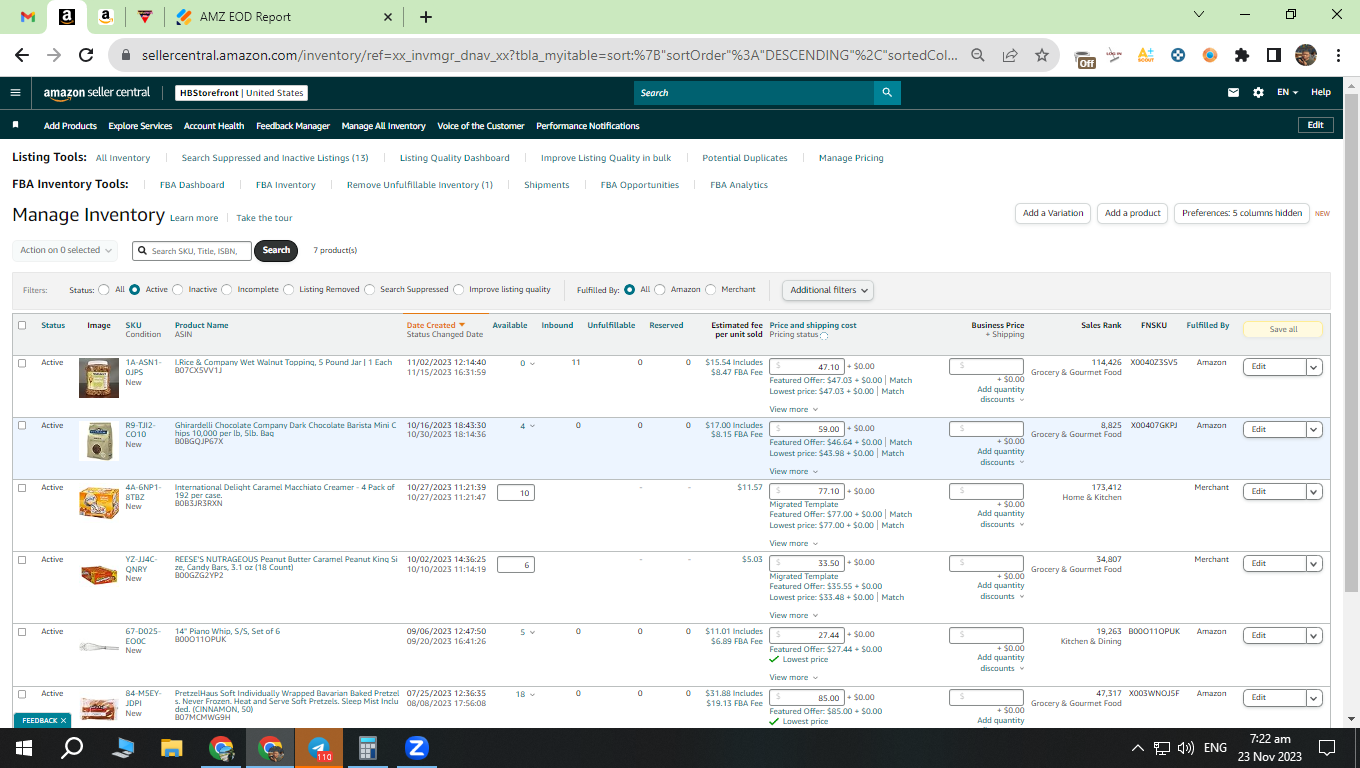
Task: Select the Inactive status filter
Action: 178,290
